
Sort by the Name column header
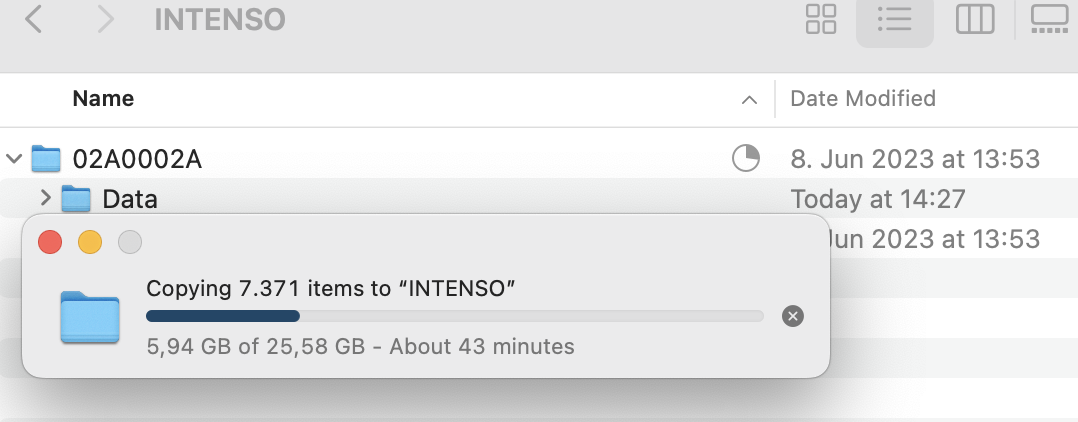(104, 99)
